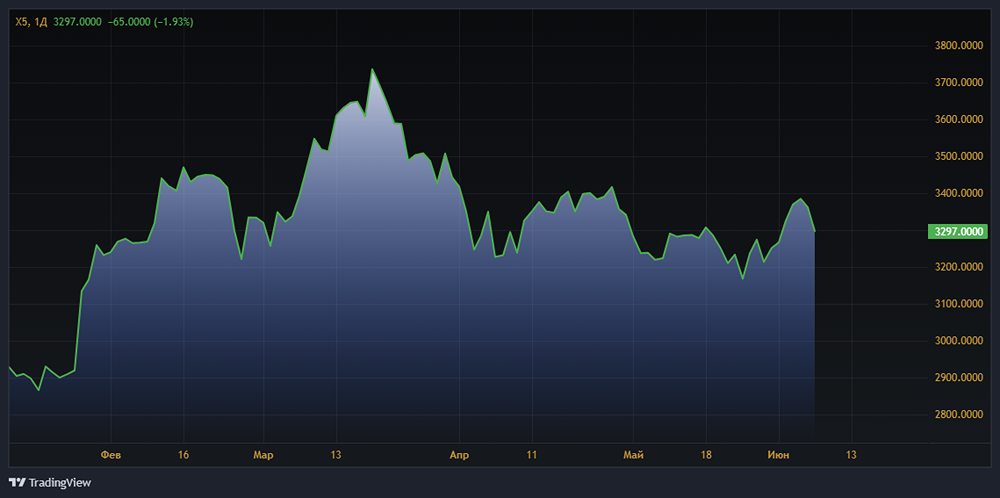Click the 3700.0000 price axis label

(958, 83)
